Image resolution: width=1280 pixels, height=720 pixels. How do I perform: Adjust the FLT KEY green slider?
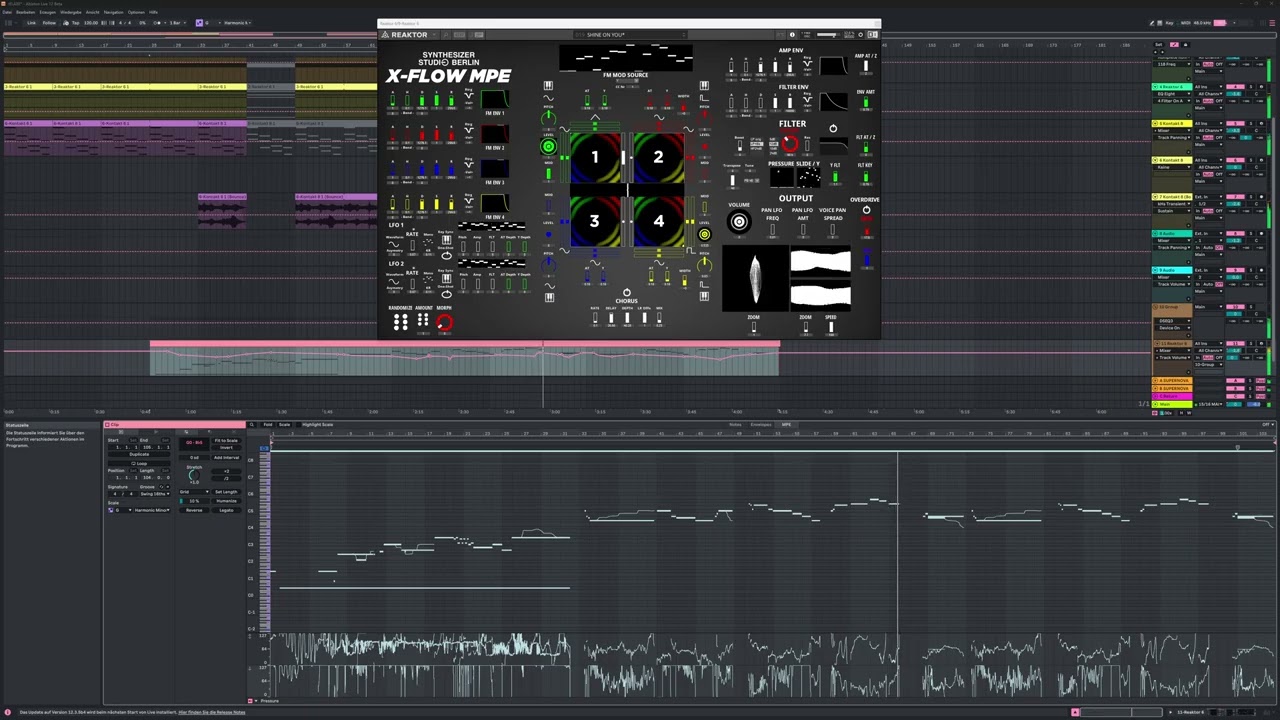[x=866, y=176]
